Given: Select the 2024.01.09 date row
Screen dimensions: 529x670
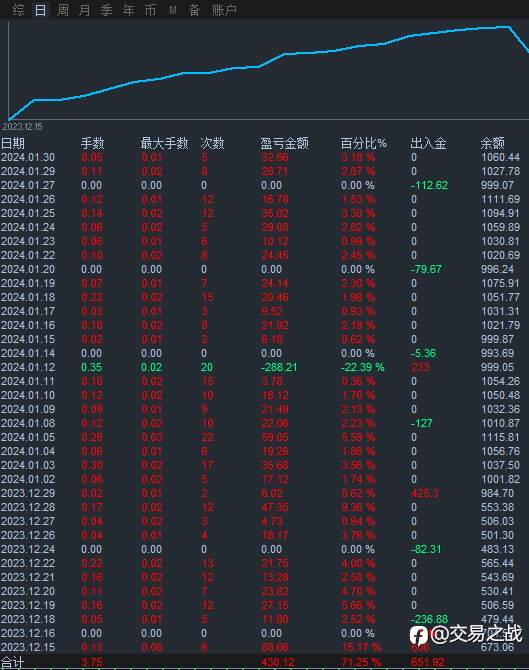Looking at the screenshot, I should [x=28, y=409].
